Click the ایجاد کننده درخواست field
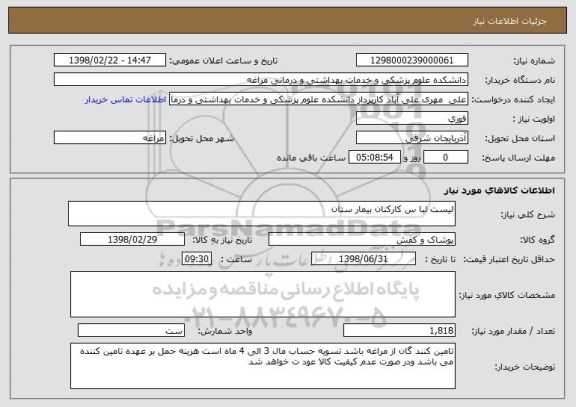The width and height of the screenshot is (576, 407). [318, 99]
